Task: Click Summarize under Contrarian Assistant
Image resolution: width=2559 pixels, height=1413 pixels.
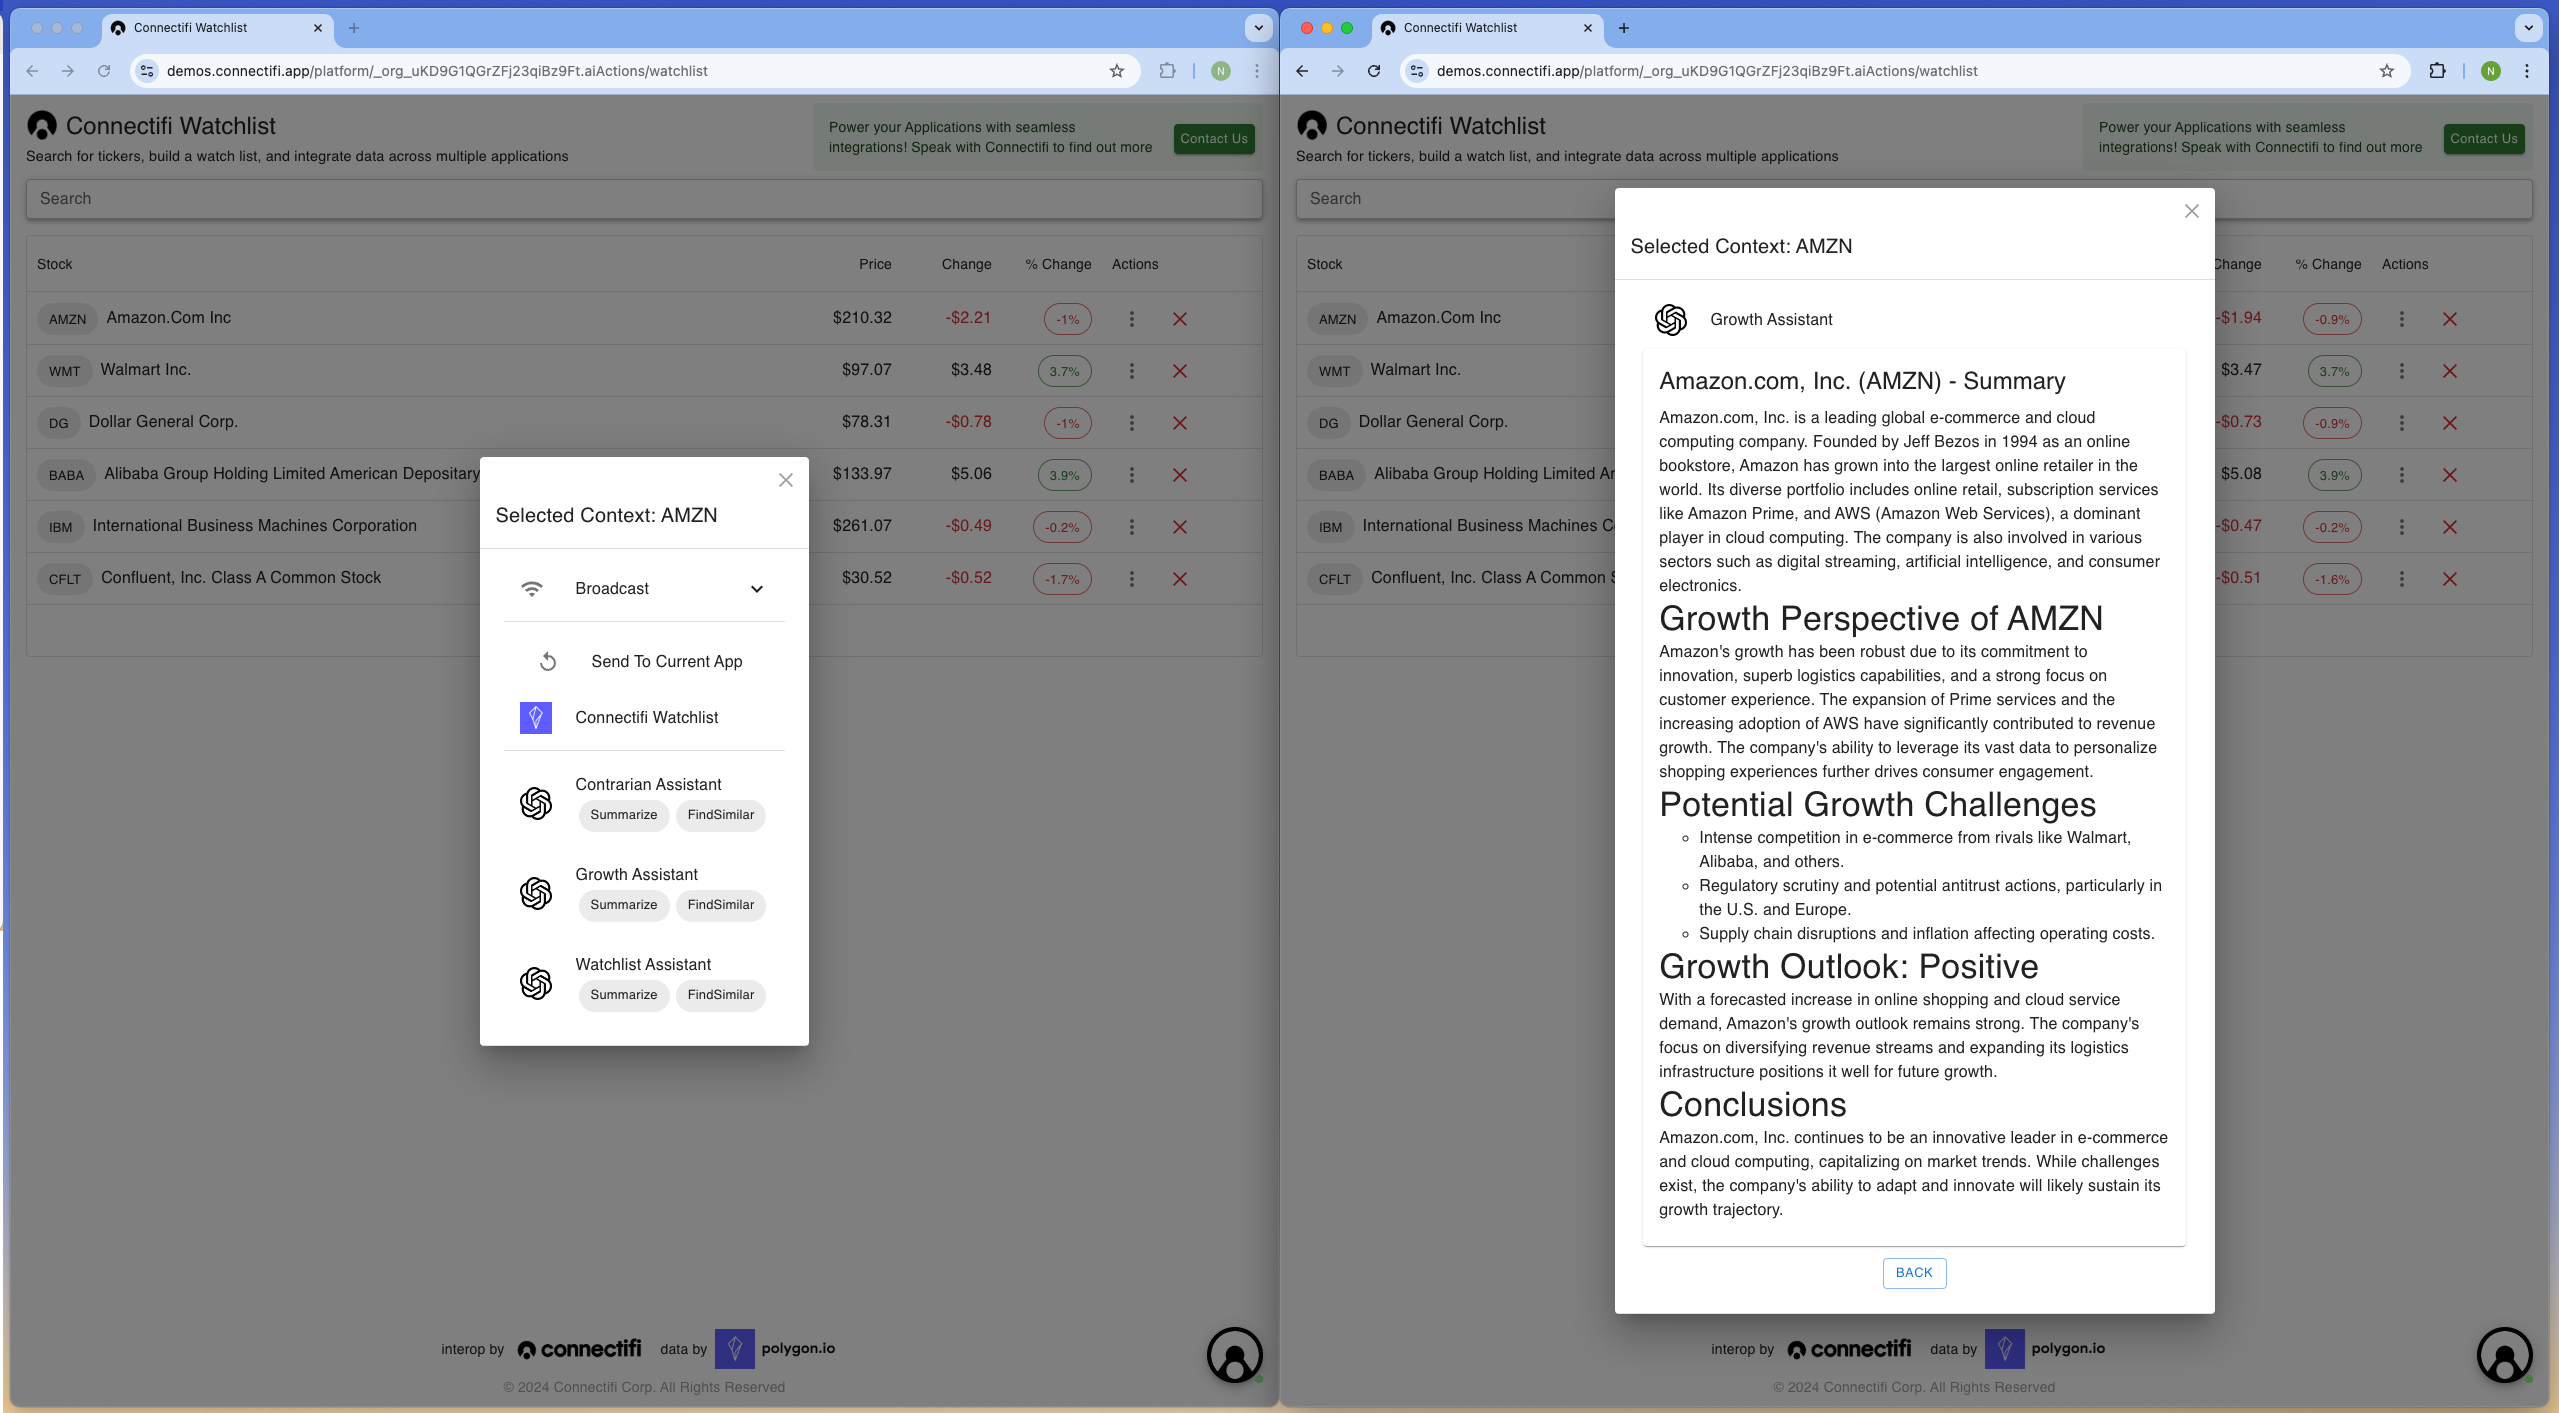Action: point(624,815)
